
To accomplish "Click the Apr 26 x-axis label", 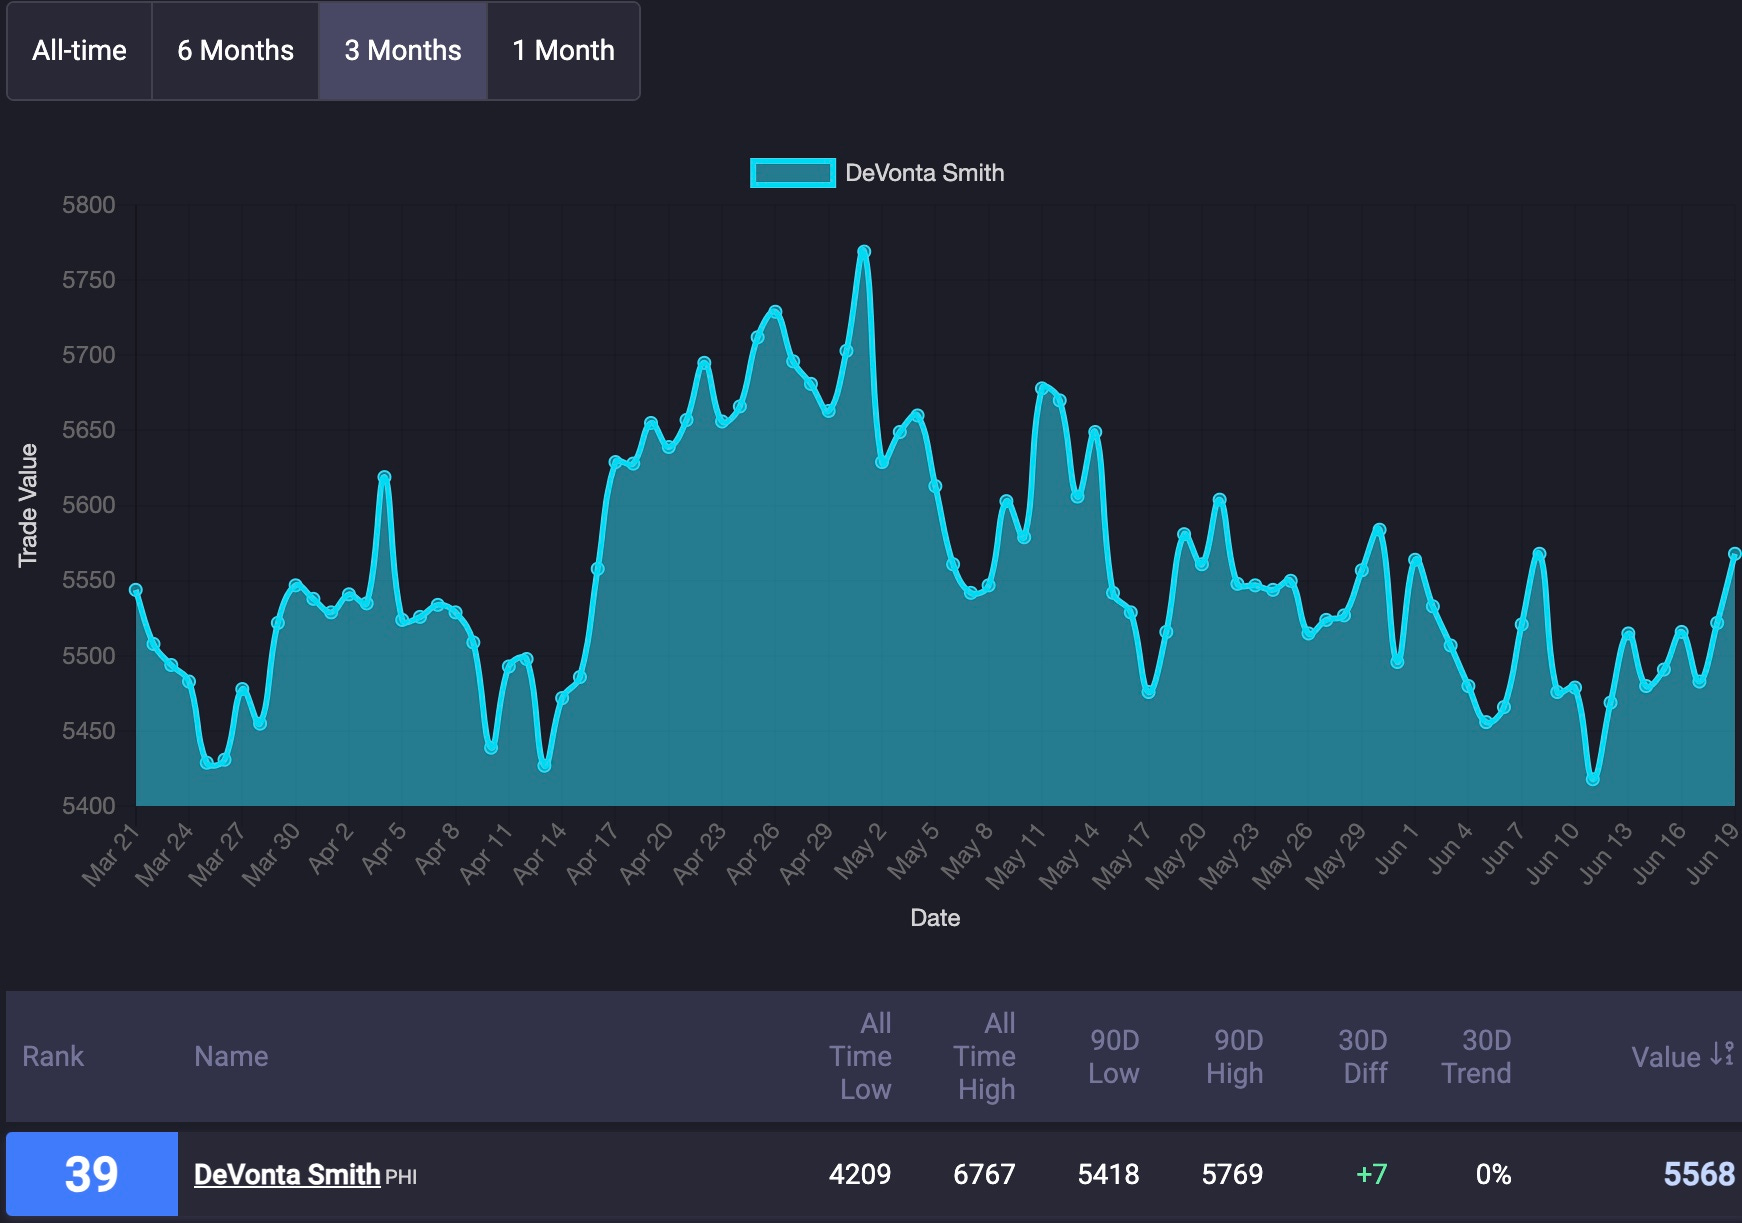I will pyautogui.click(x=752, y=853).
